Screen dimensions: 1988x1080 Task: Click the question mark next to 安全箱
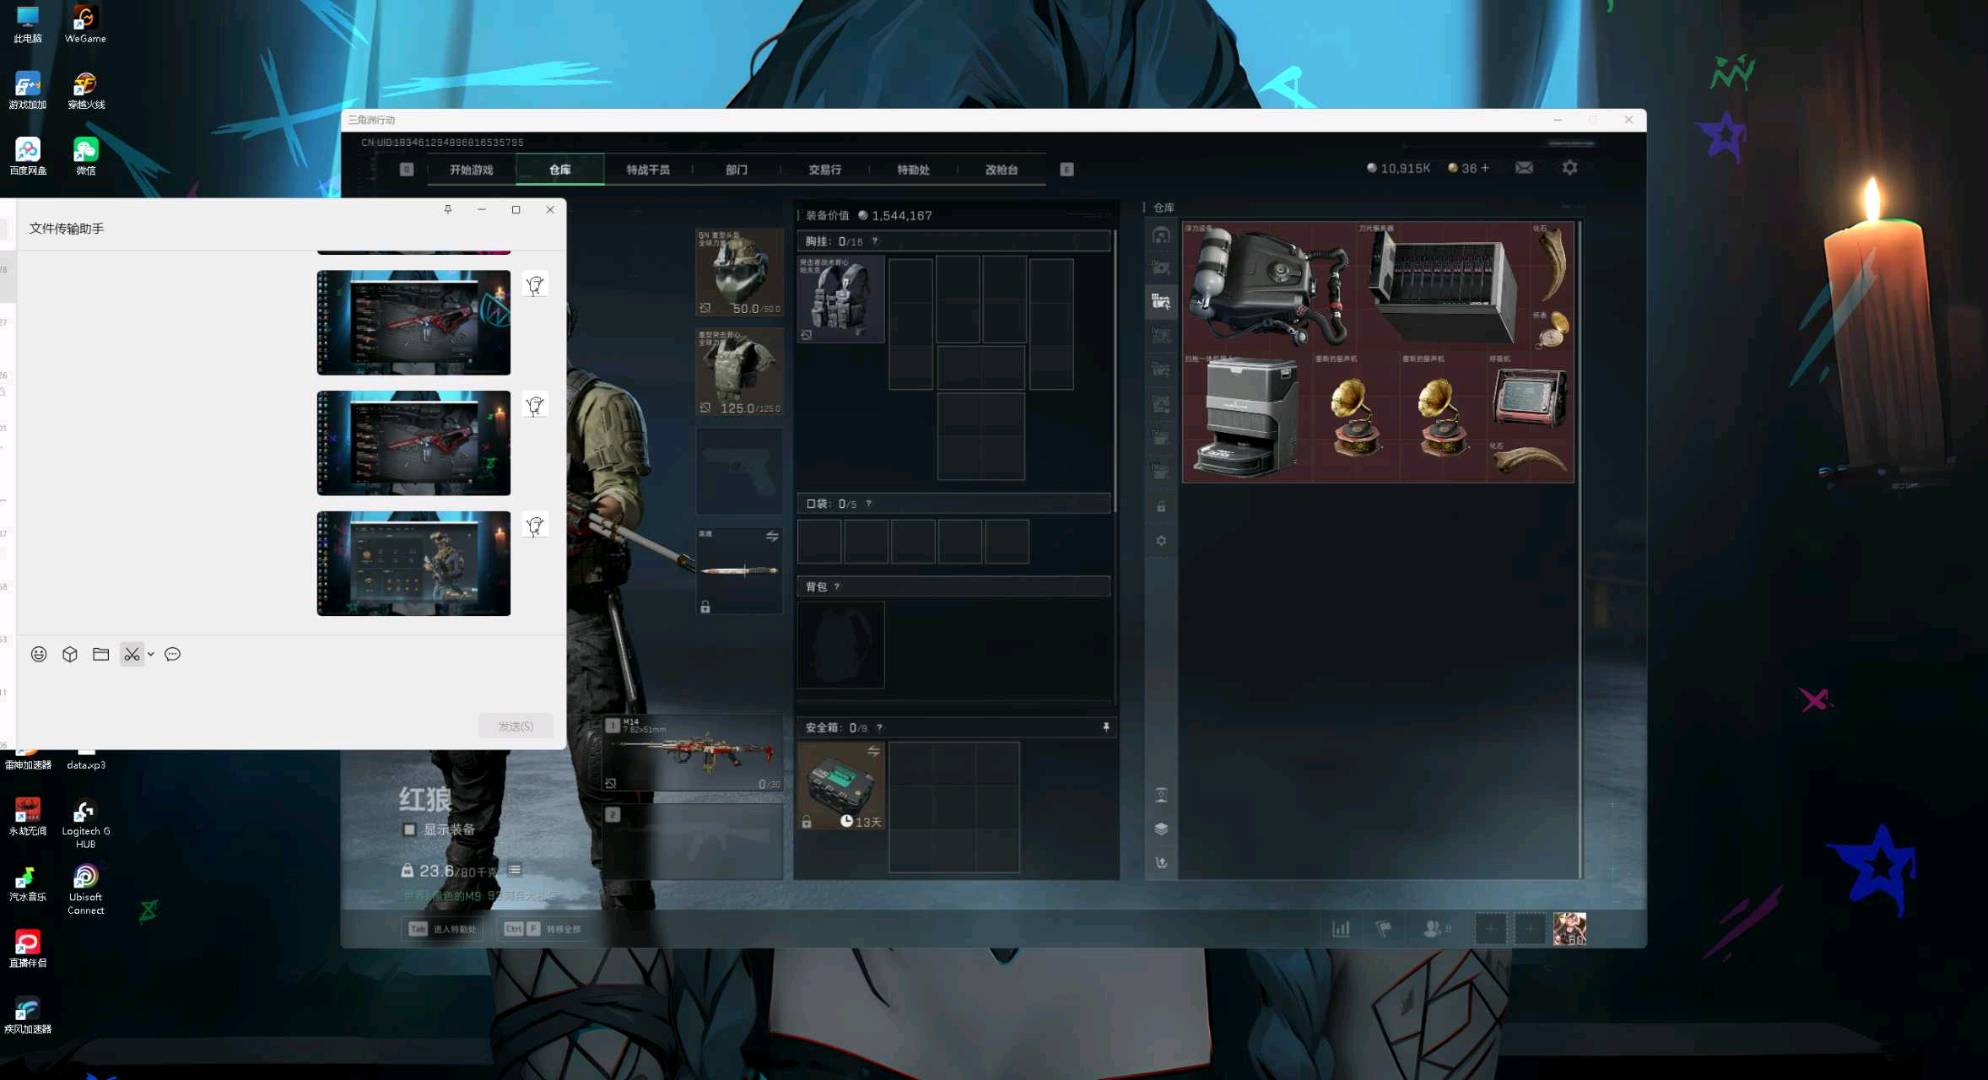click(x=879, y=728)
